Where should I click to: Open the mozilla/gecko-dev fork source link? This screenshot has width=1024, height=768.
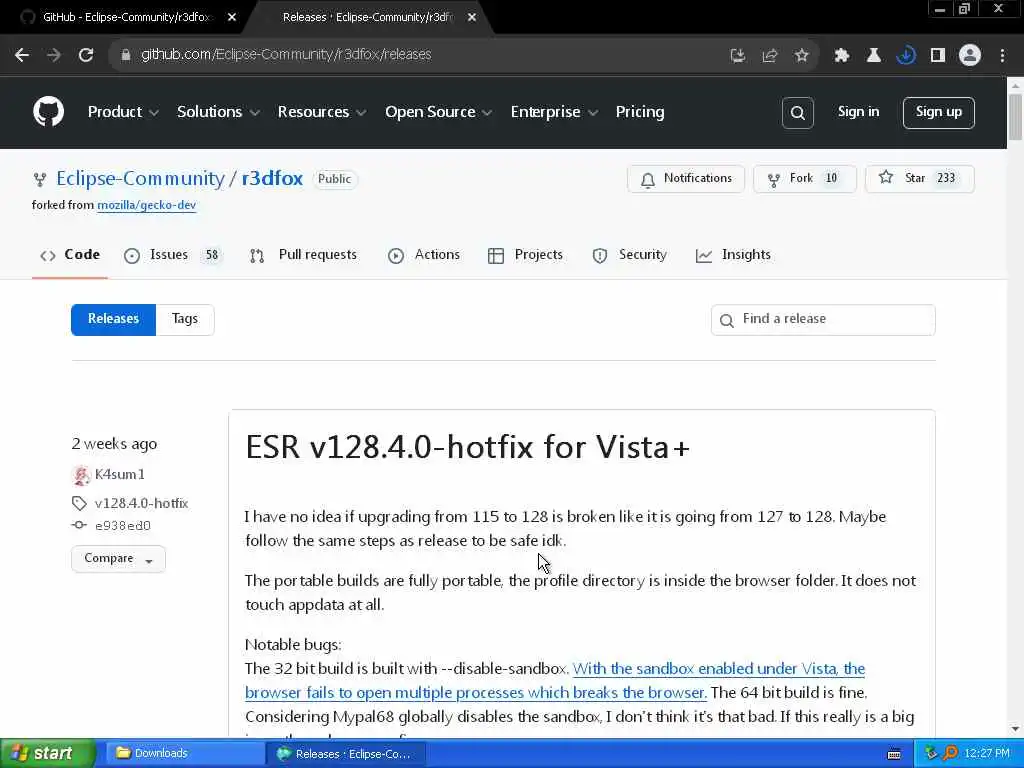tap(146, 205)
